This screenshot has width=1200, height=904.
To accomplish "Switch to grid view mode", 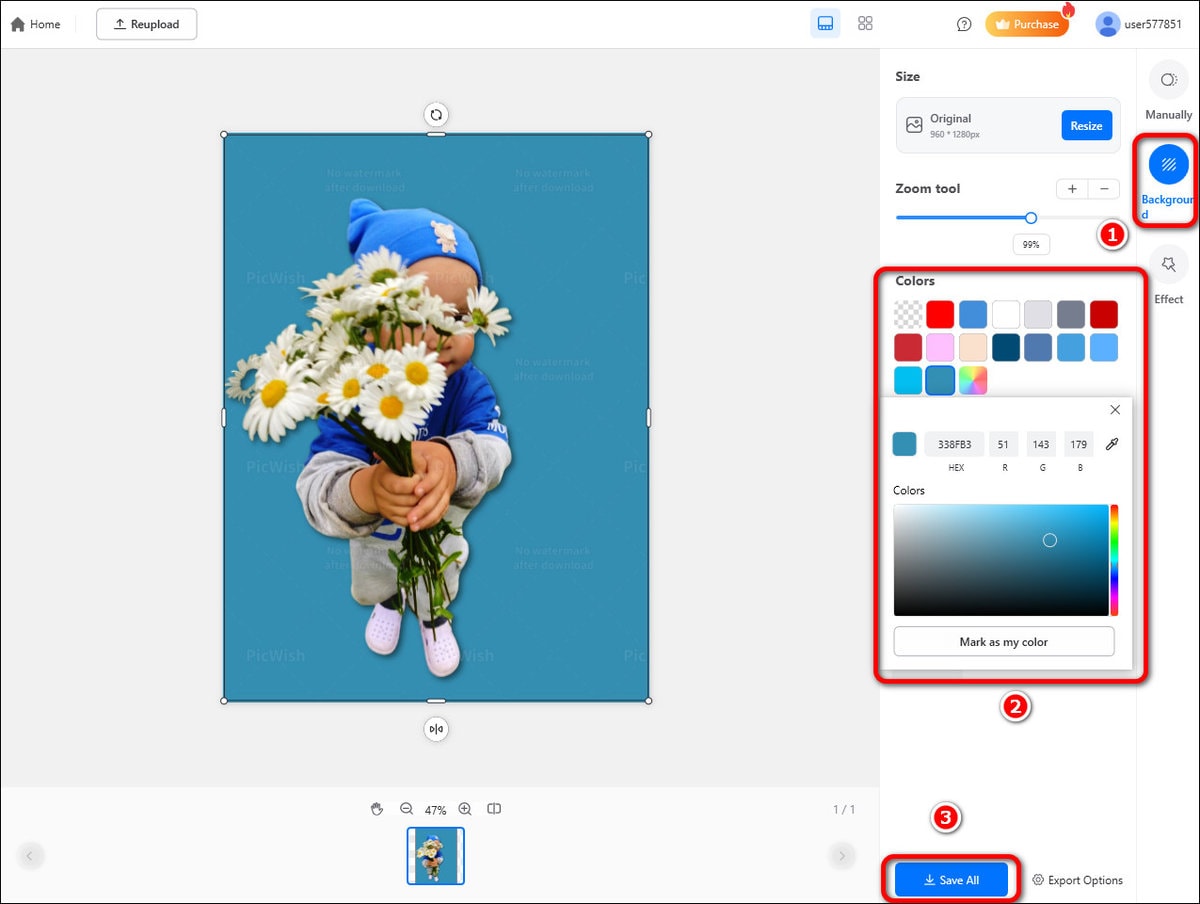I will tap(866, 24).
